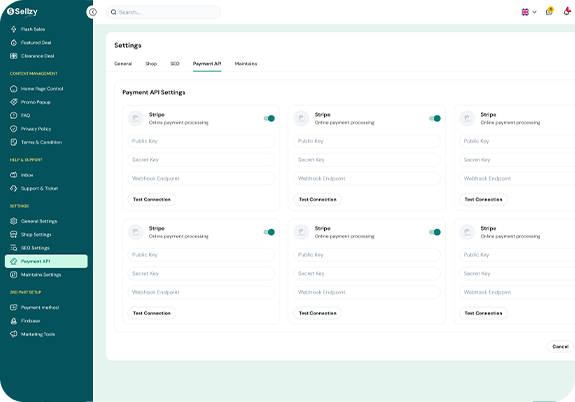Click the 'Settings' page title
575x402 pixels.
click(x=128, y=45)
